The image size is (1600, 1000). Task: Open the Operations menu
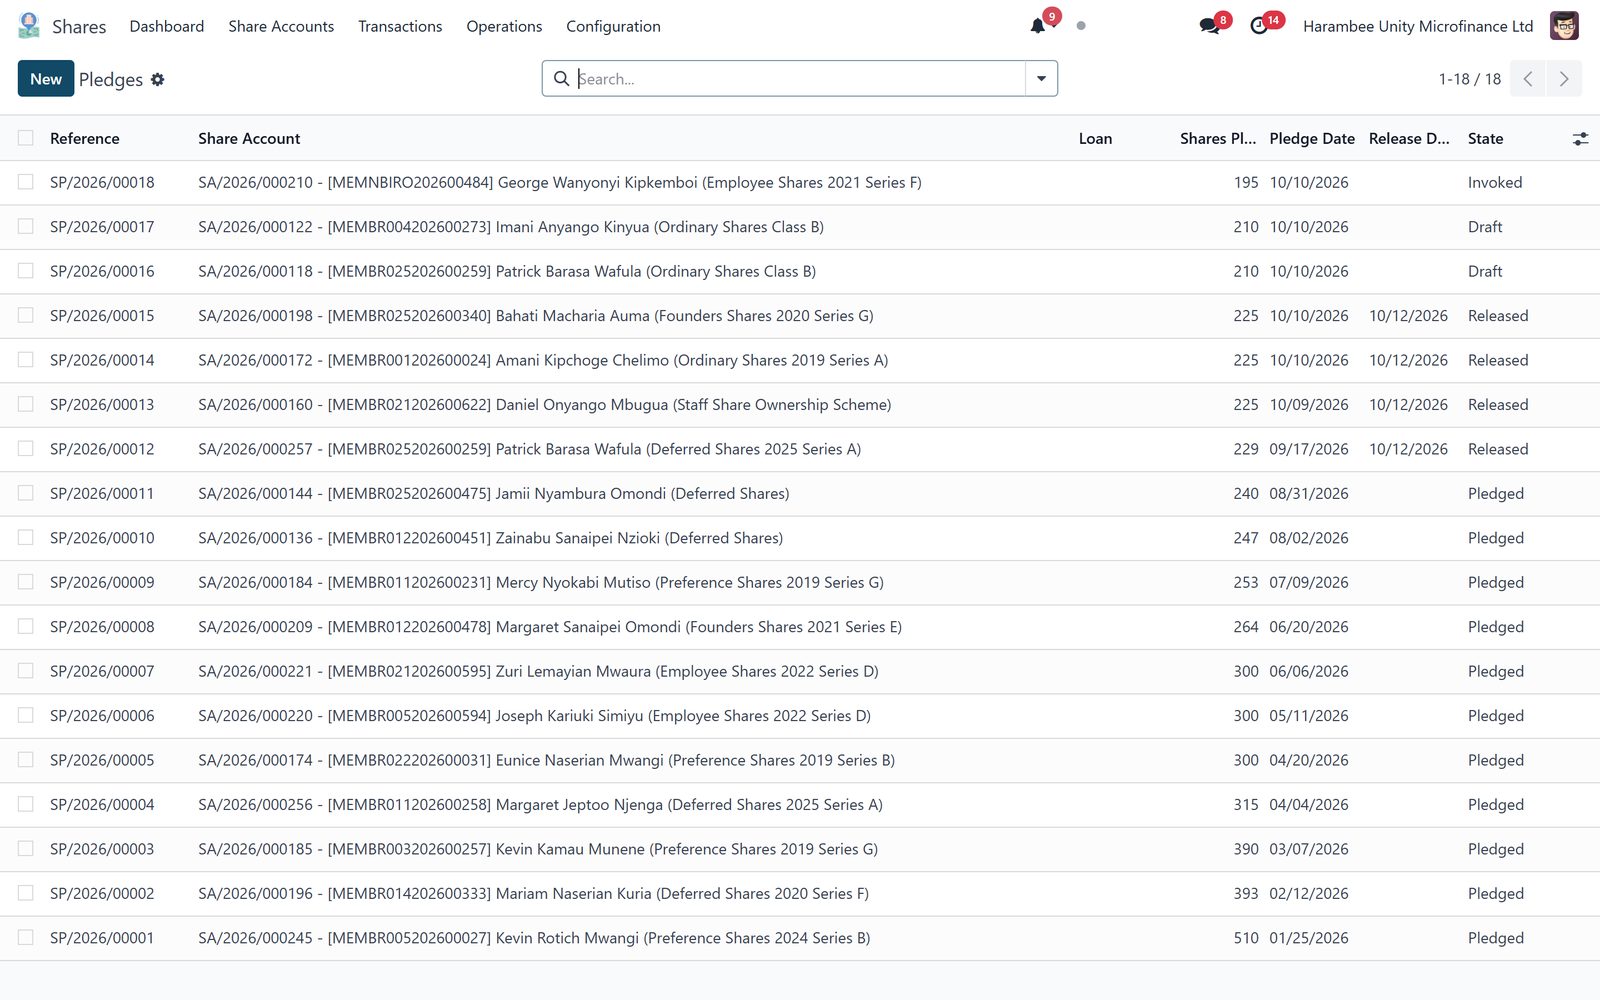(x=504, y=26)
